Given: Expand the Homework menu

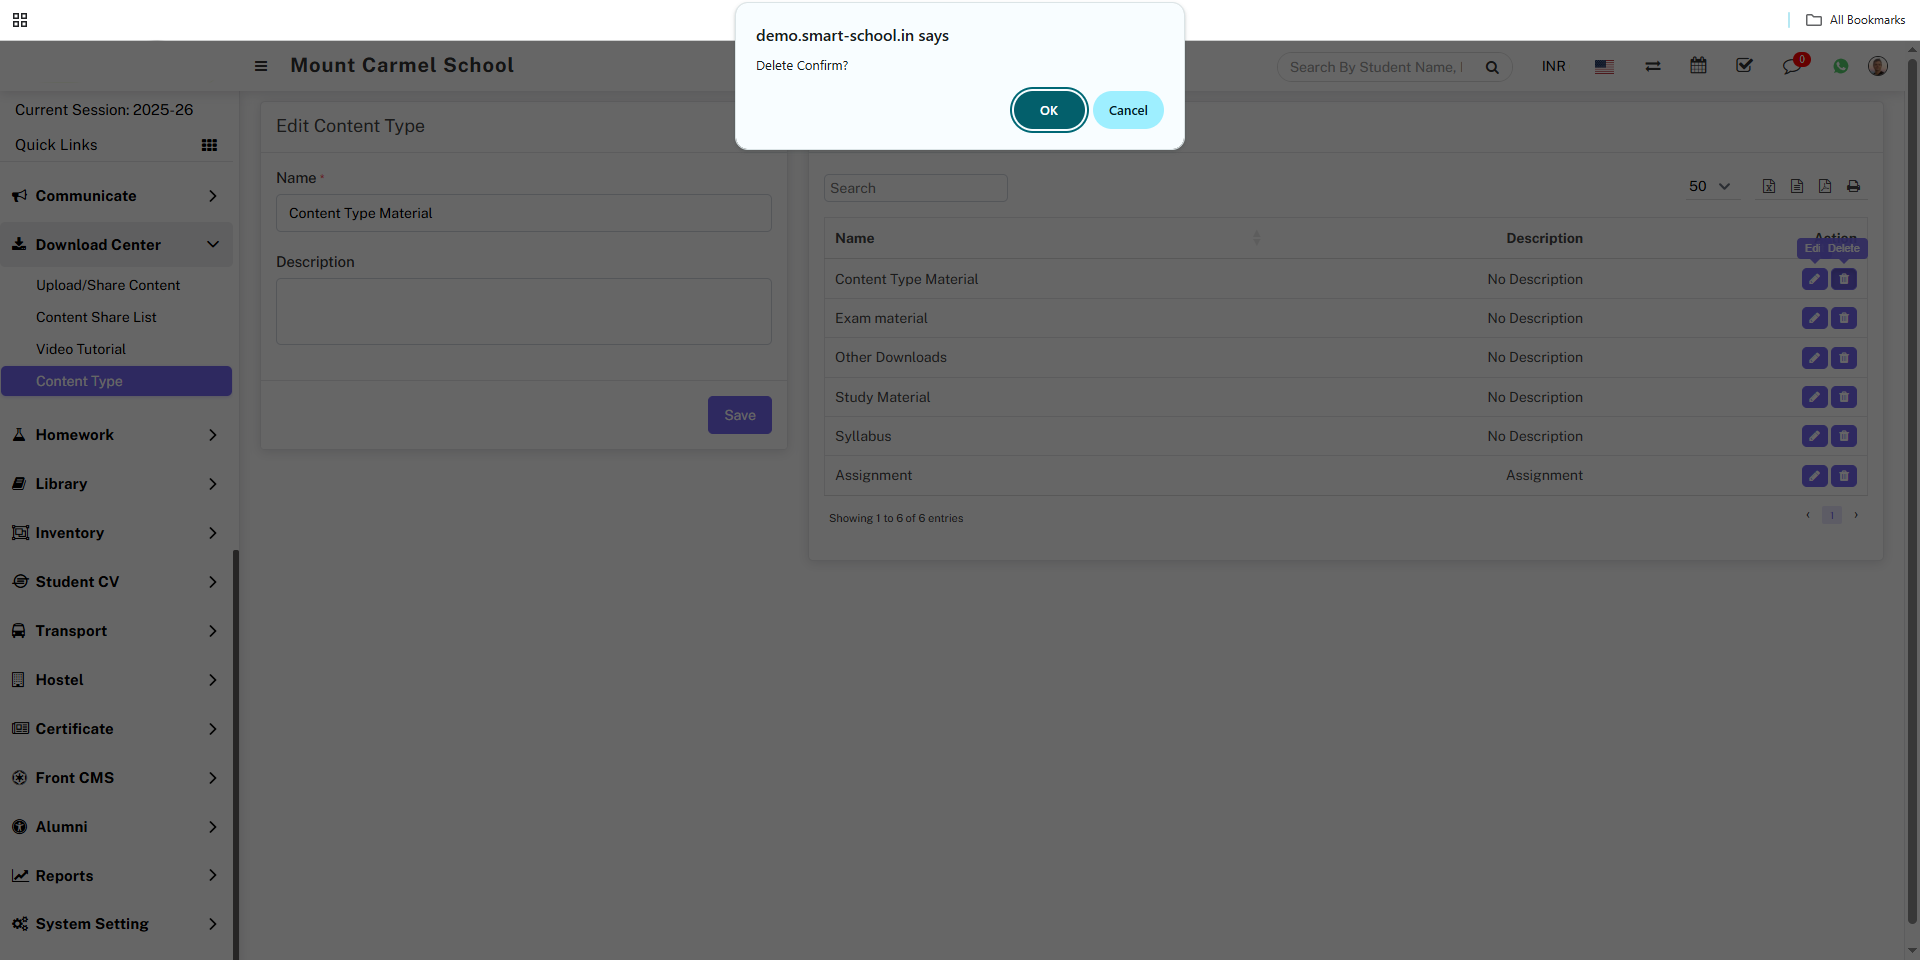Looking at the screenshot, I should click(x=115, y=435).
